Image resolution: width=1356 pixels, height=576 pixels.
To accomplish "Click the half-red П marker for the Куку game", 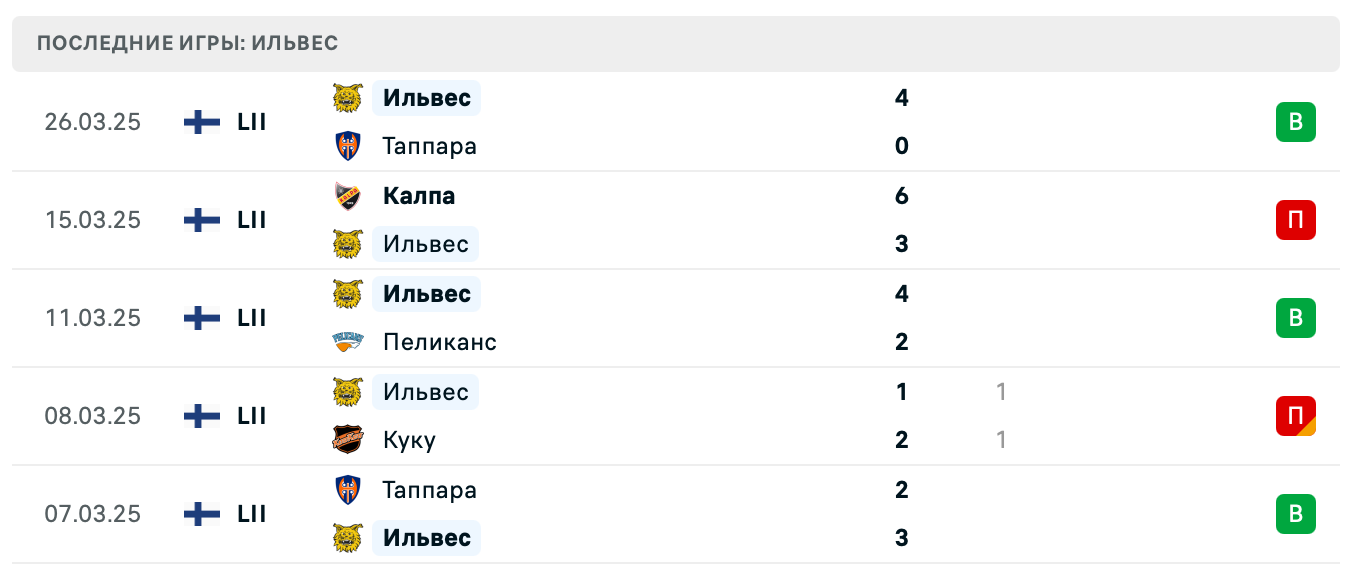I will 1297,416.
